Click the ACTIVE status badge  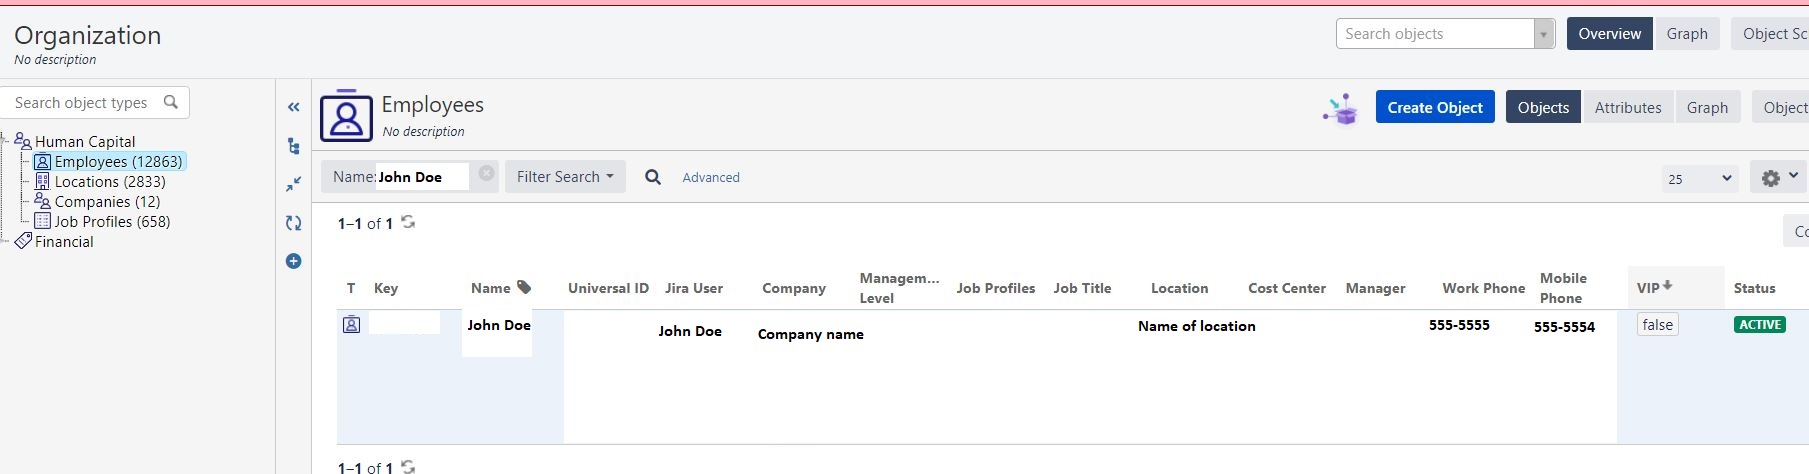tap(1759, 324)
